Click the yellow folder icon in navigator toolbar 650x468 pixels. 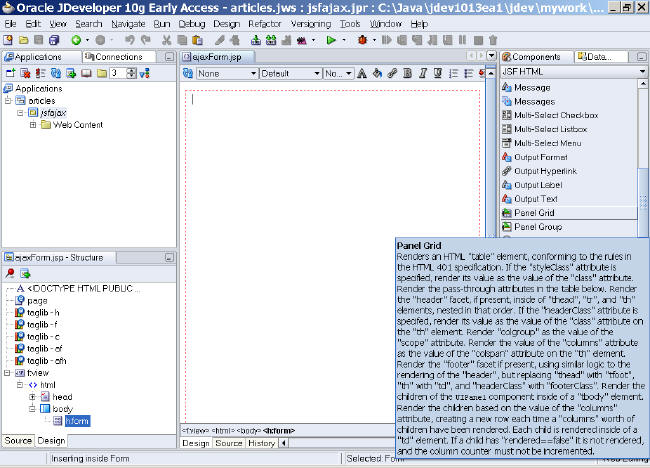102,73
